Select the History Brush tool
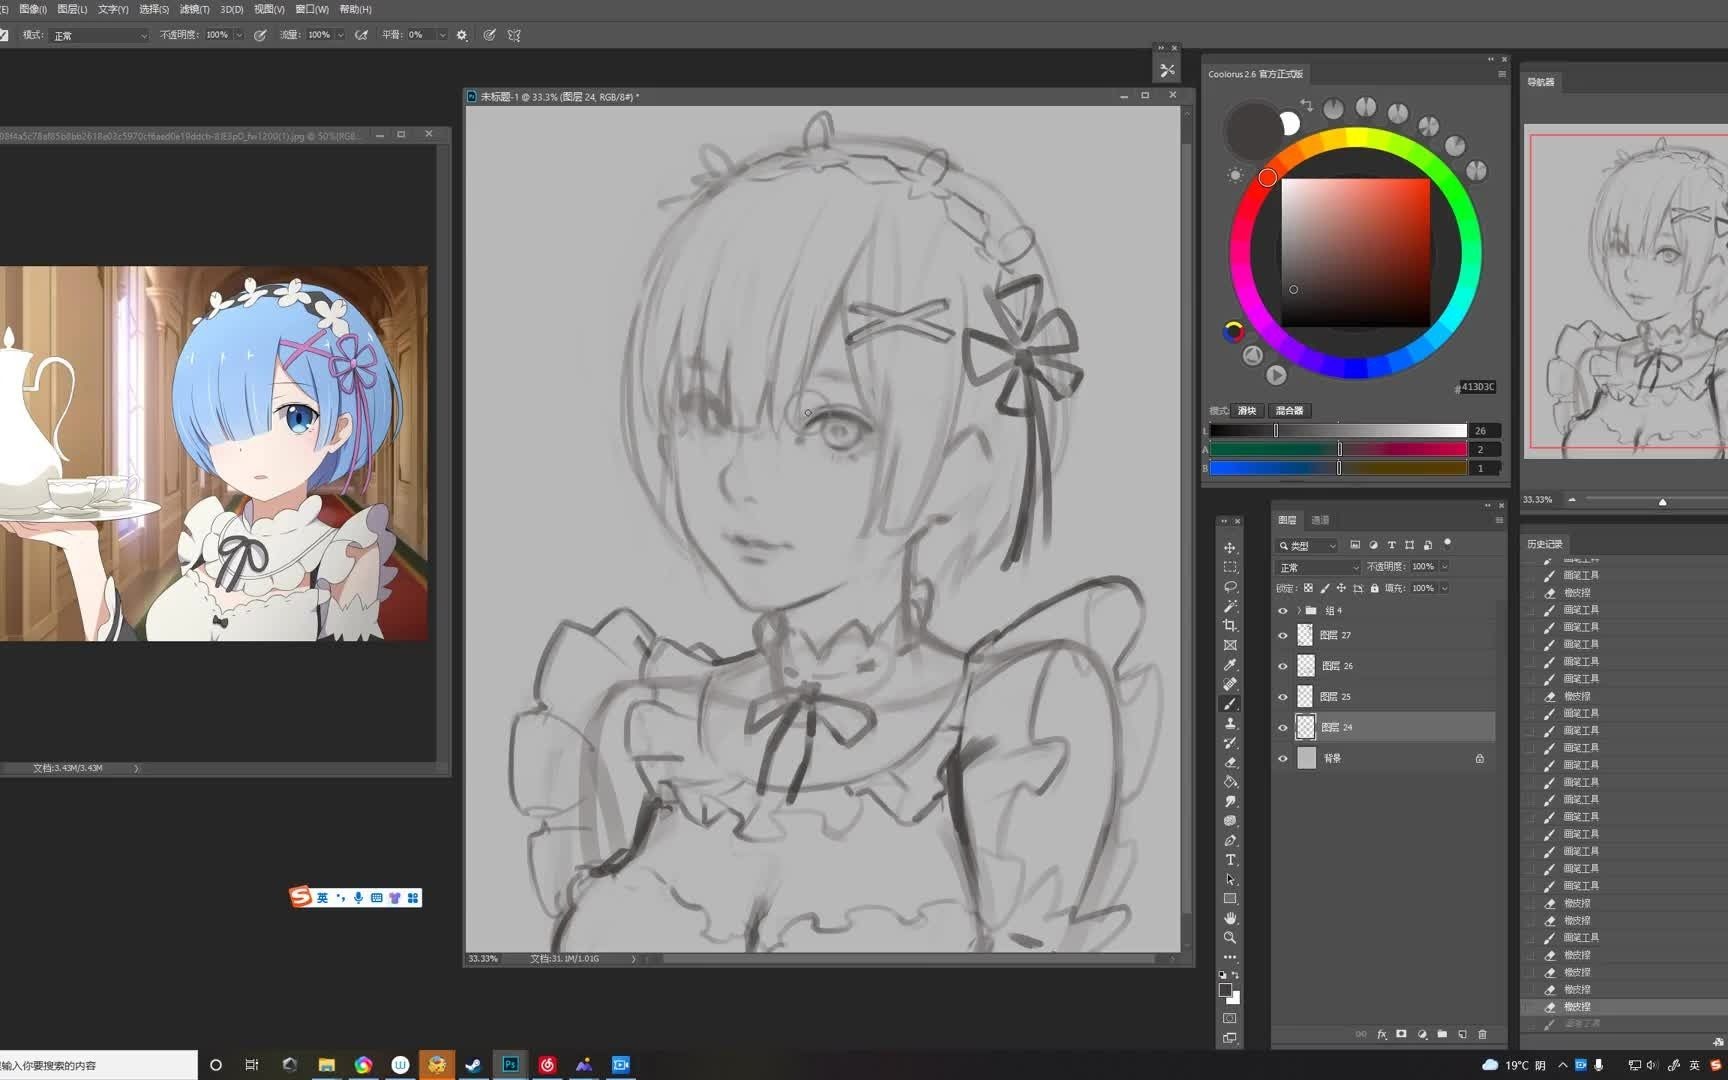1728x1080 pixels. [x=1230, y=743]
